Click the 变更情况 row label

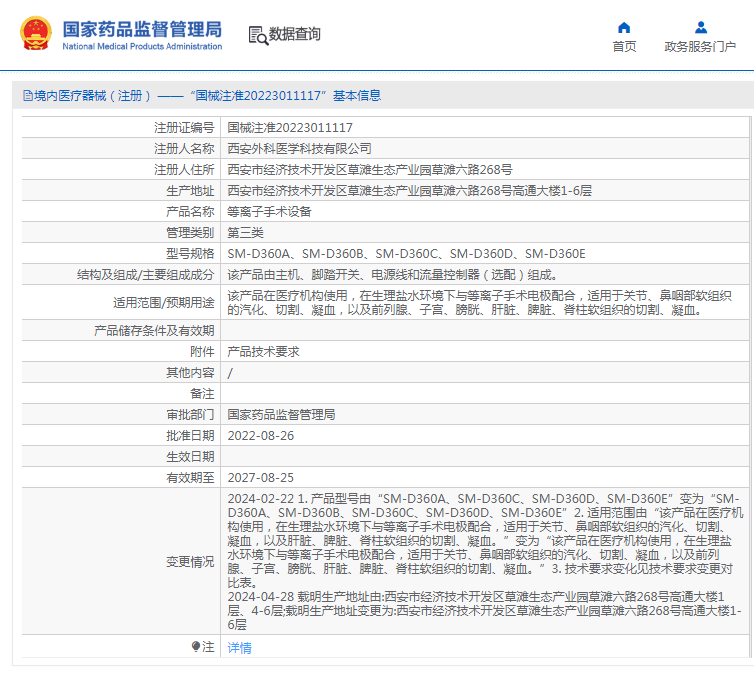(x=190, y=562)
